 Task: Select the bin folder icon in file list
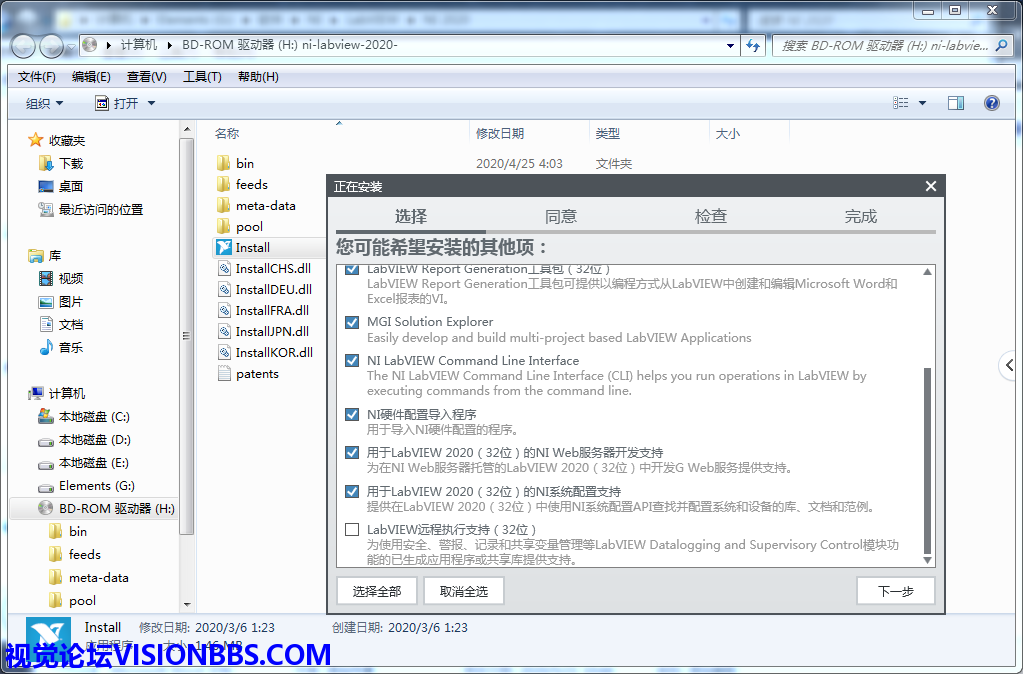click(224, 163)
